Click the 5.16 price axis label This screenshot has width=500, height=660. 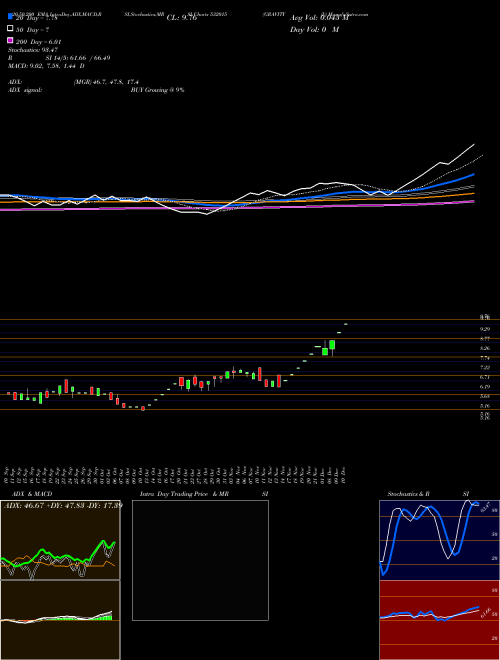[x=484, y=406]
